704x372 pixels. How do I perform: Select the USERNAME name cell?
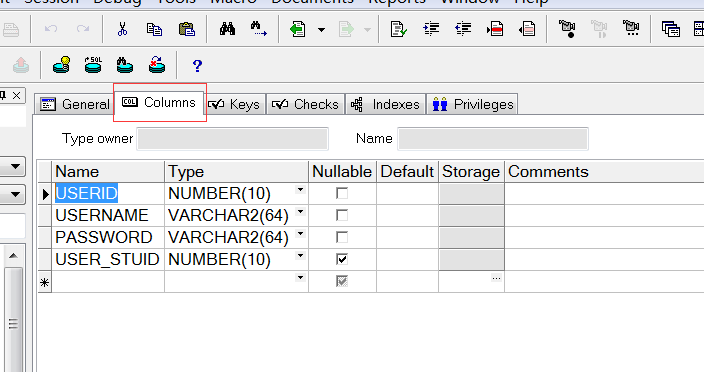click(x=108, y=215)
